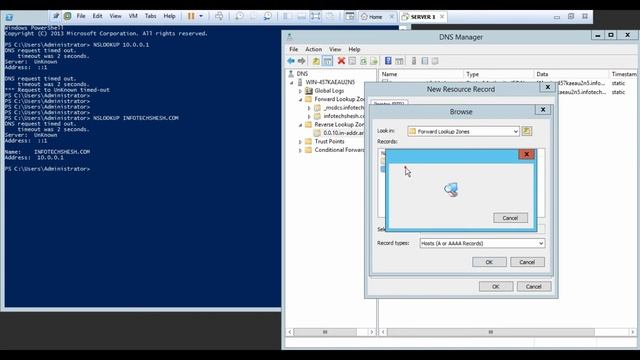Open the DNS Manager Help menu

[x=354, y=49]
